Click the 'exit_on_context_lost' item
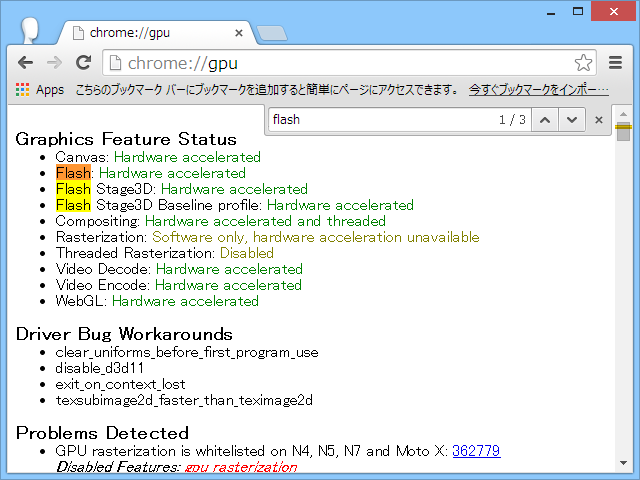Image resolution: width=640 pixels, height=480 pixels. 120,384
